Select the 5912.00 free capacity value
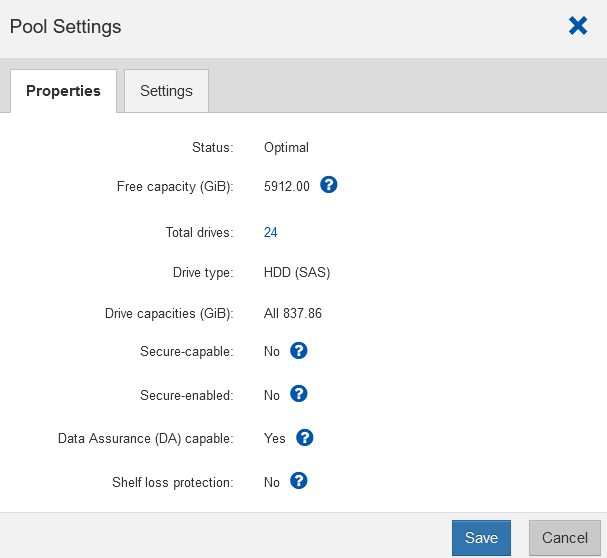This screenshot has height=558, width=607. (x=287, y=186)
